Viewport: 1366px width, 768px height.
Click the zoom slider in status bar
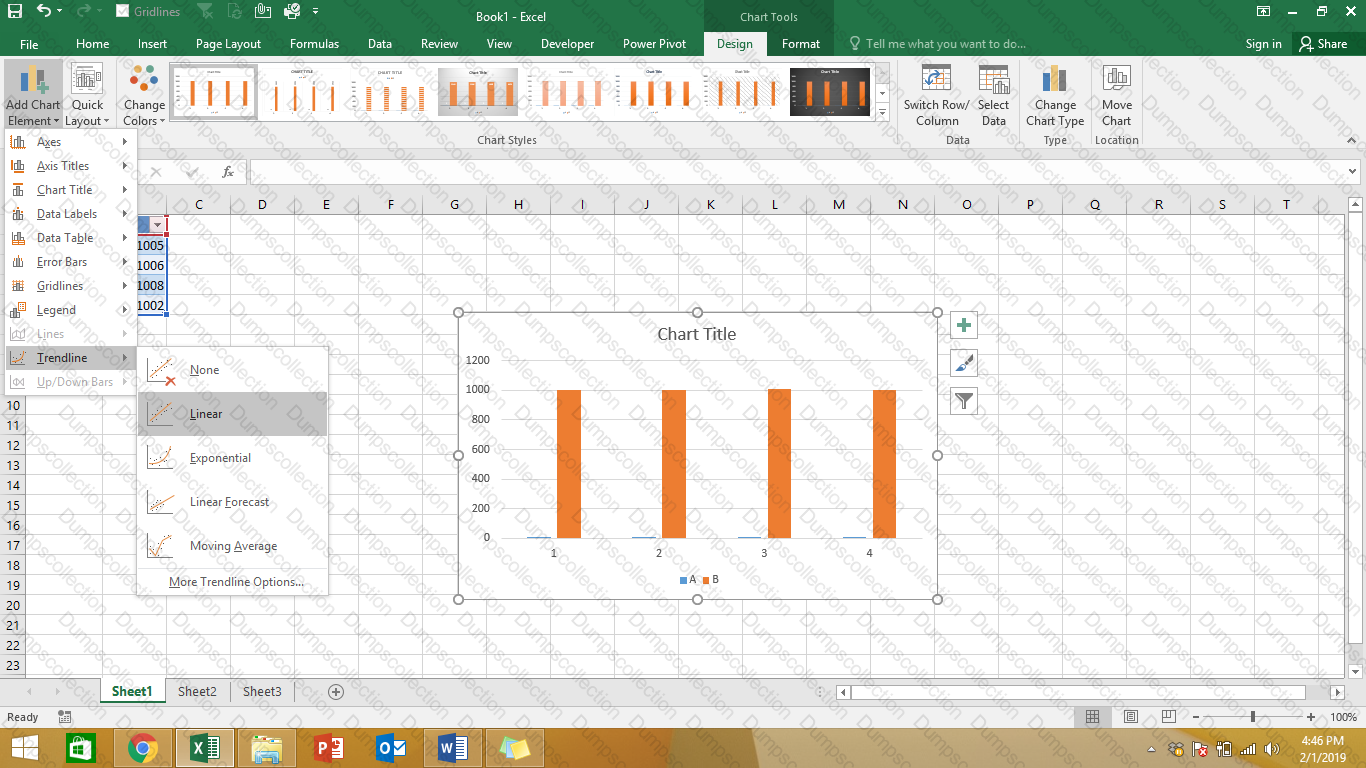tap(1252, 717)
